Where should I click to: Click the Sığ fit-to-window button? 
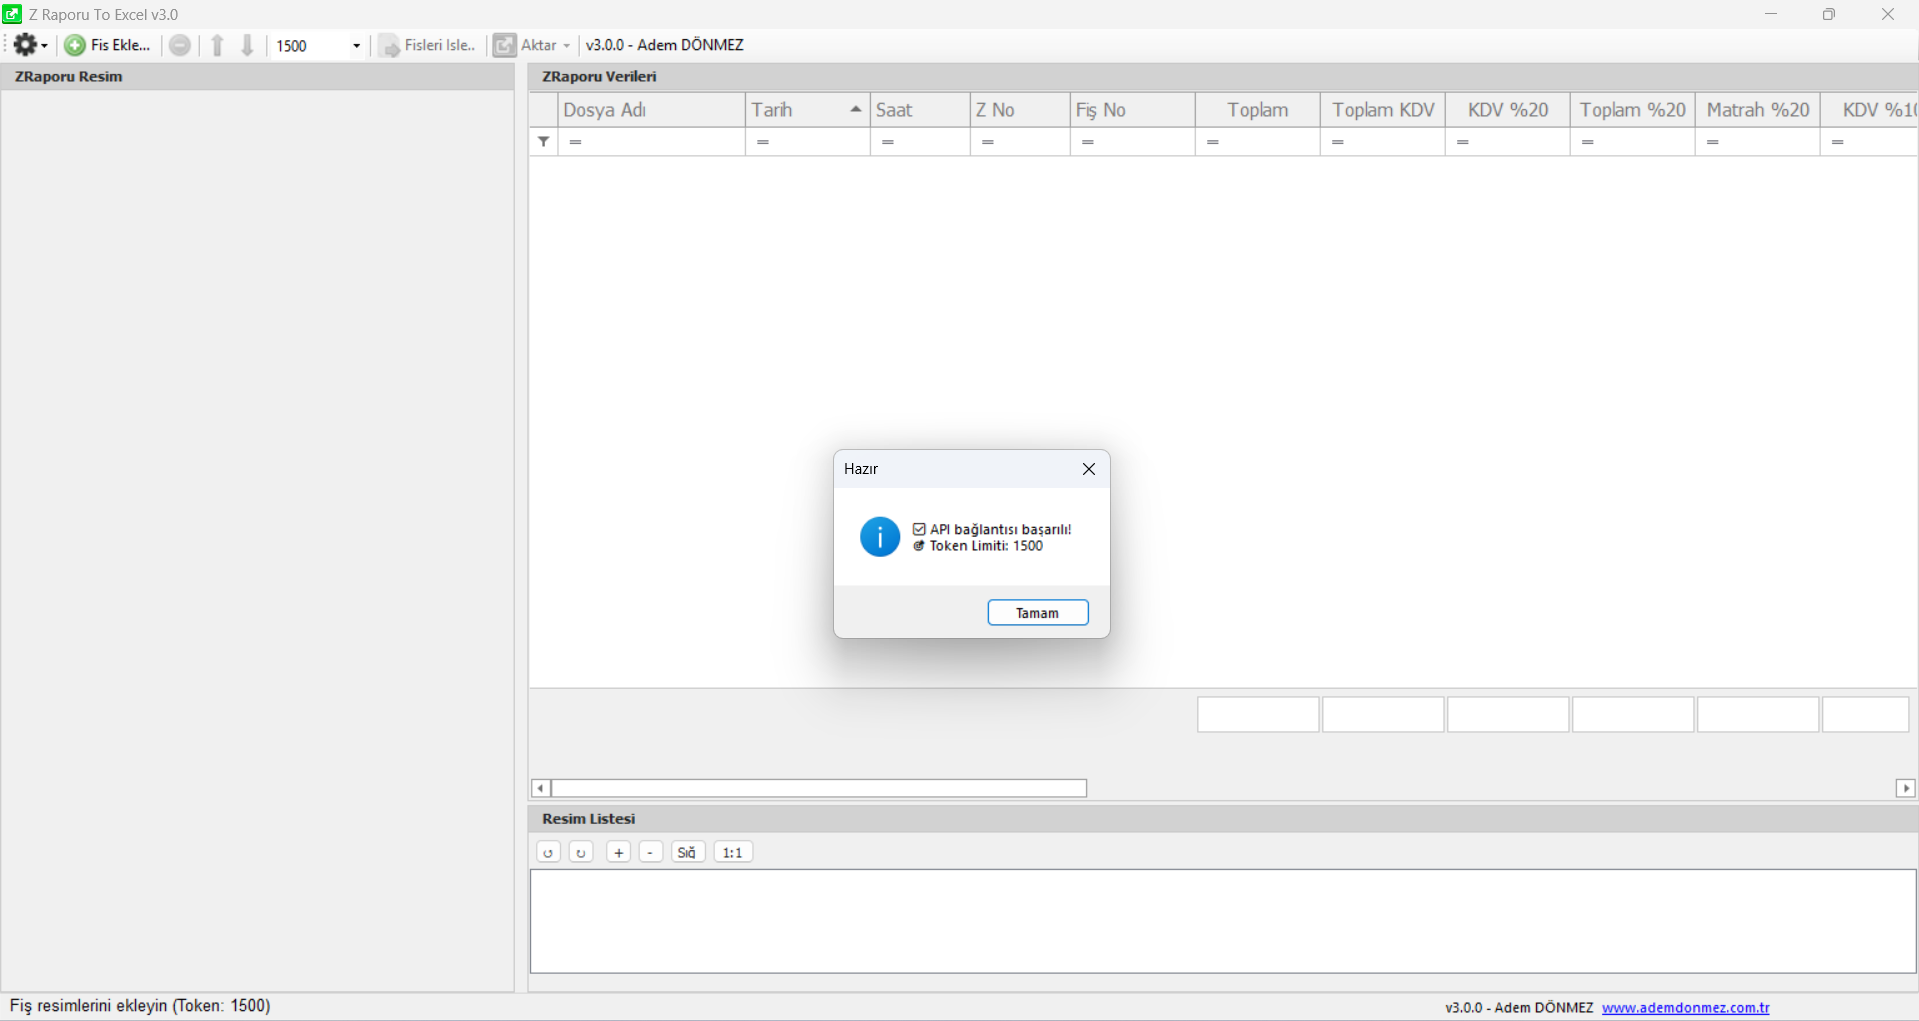point(687,852)
